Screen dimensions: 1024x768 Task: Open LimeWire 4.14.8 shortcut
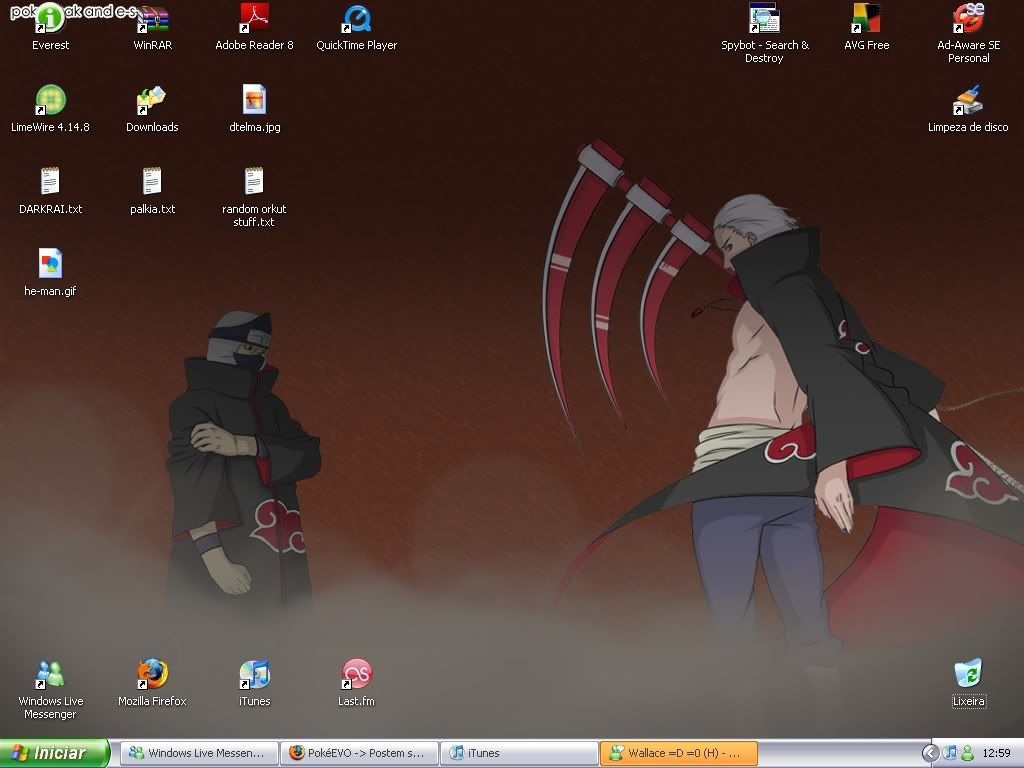pyautogui.click(x=50, y=101)
